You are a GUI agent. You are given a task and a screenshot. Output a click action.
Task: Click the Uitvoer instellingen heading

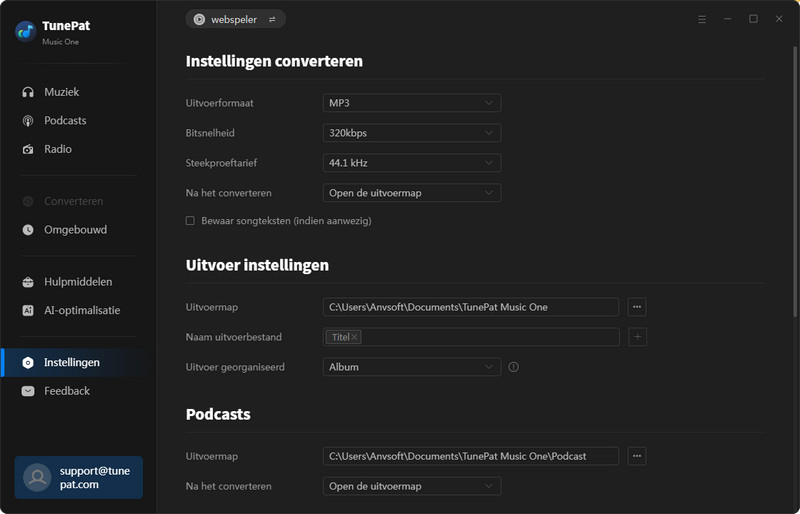[x=257, y=265]
